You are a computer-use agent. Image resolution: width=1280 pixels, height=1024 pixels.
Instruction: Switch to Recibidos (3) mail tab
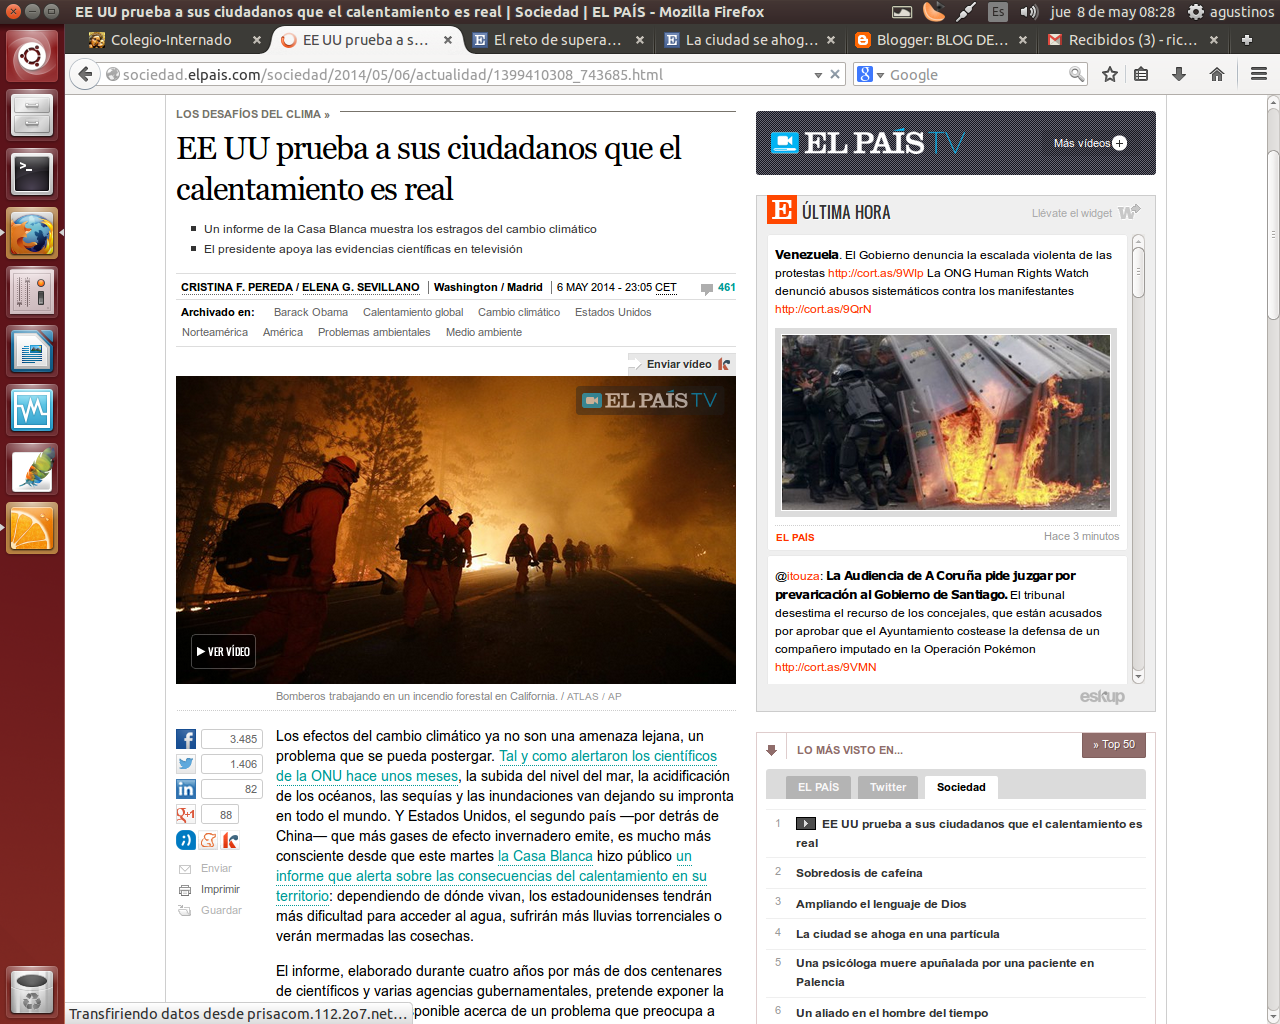(1133, 40)
